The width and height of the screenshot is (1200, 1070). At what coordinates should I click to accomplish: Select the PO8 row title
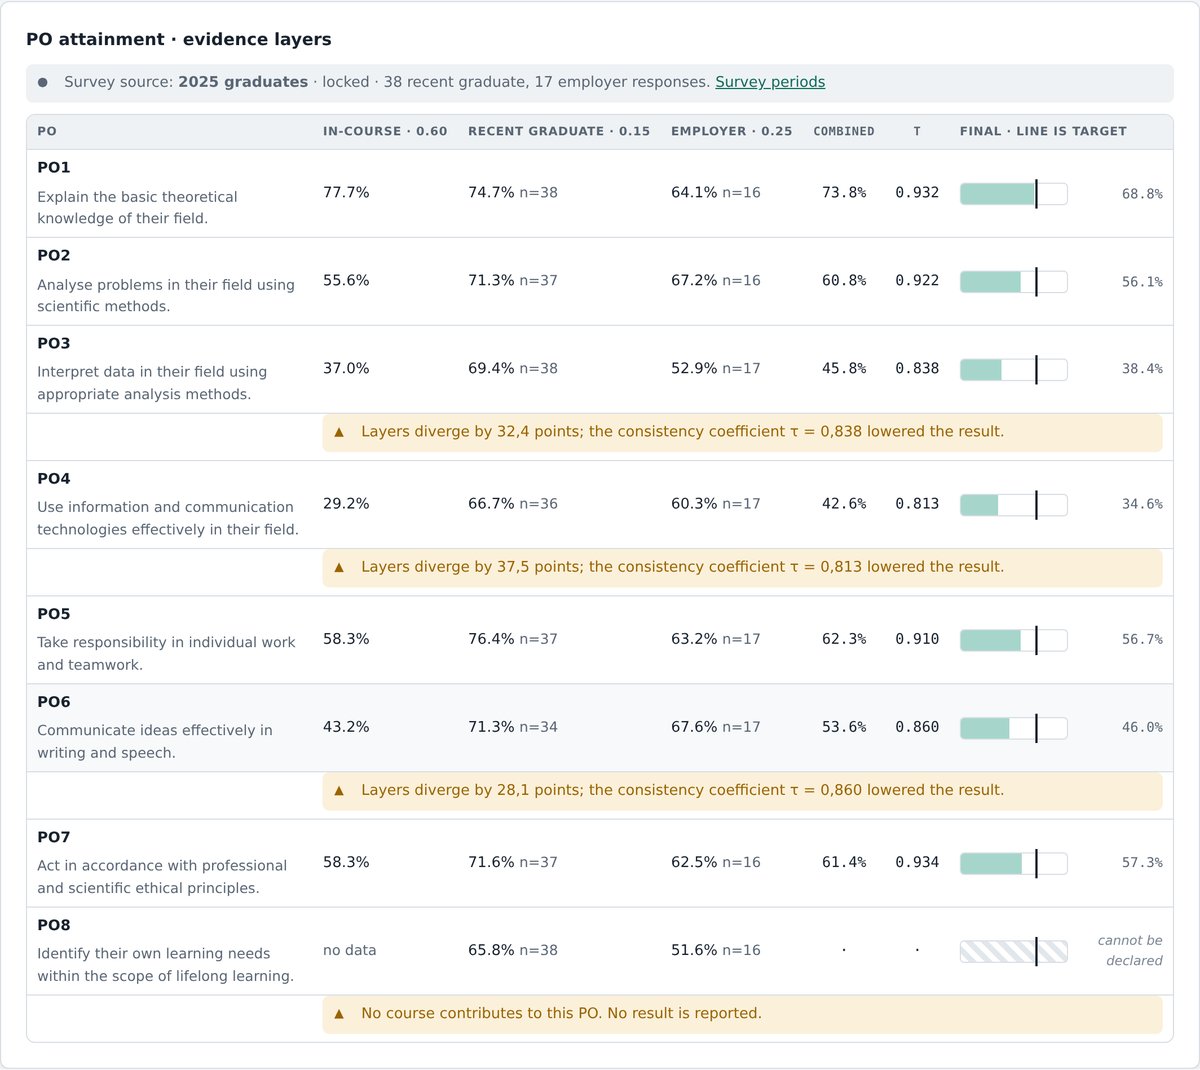pyautogui.click(x=54, y=925)
